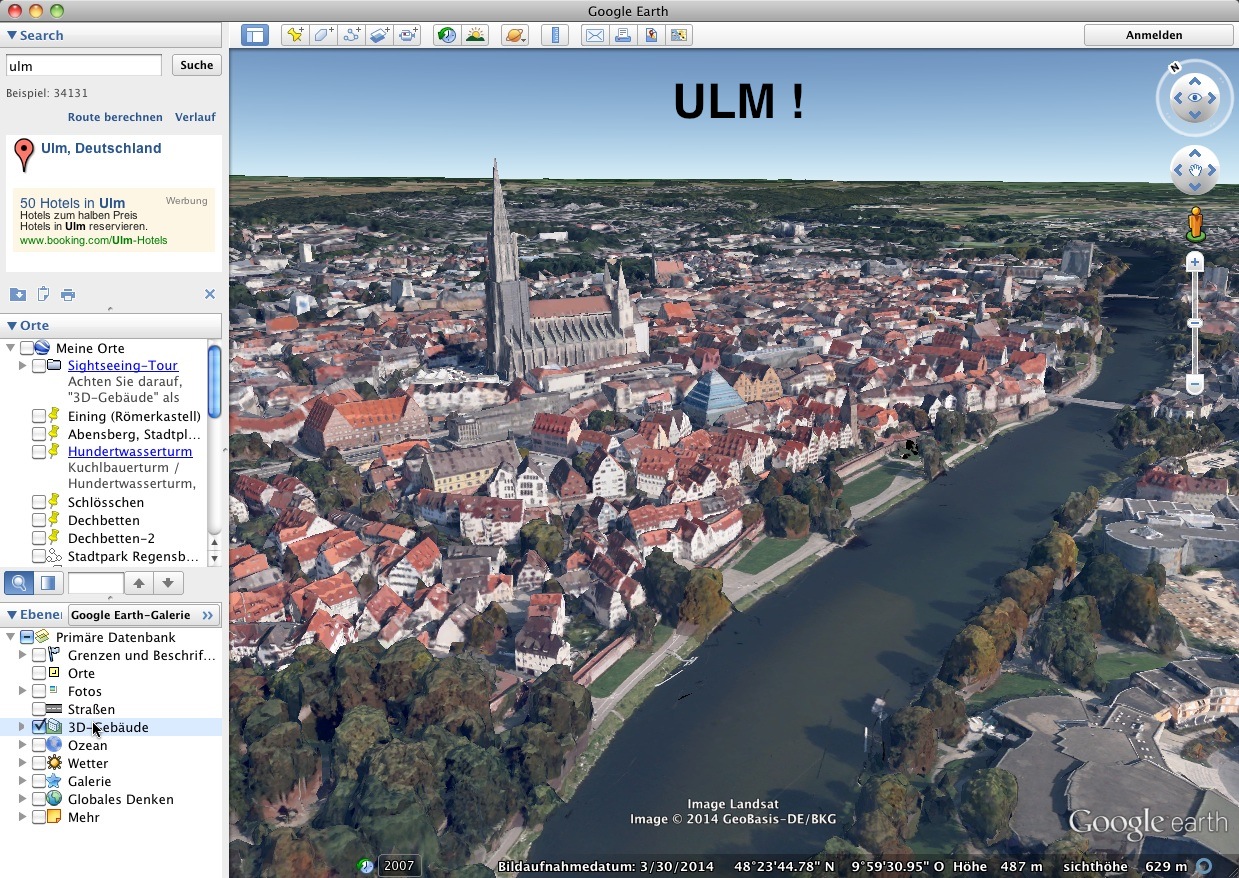The height and width of the screenshot is (878, 1239).
Task: Open the planet selection dropdown
Action: [514, 35]
